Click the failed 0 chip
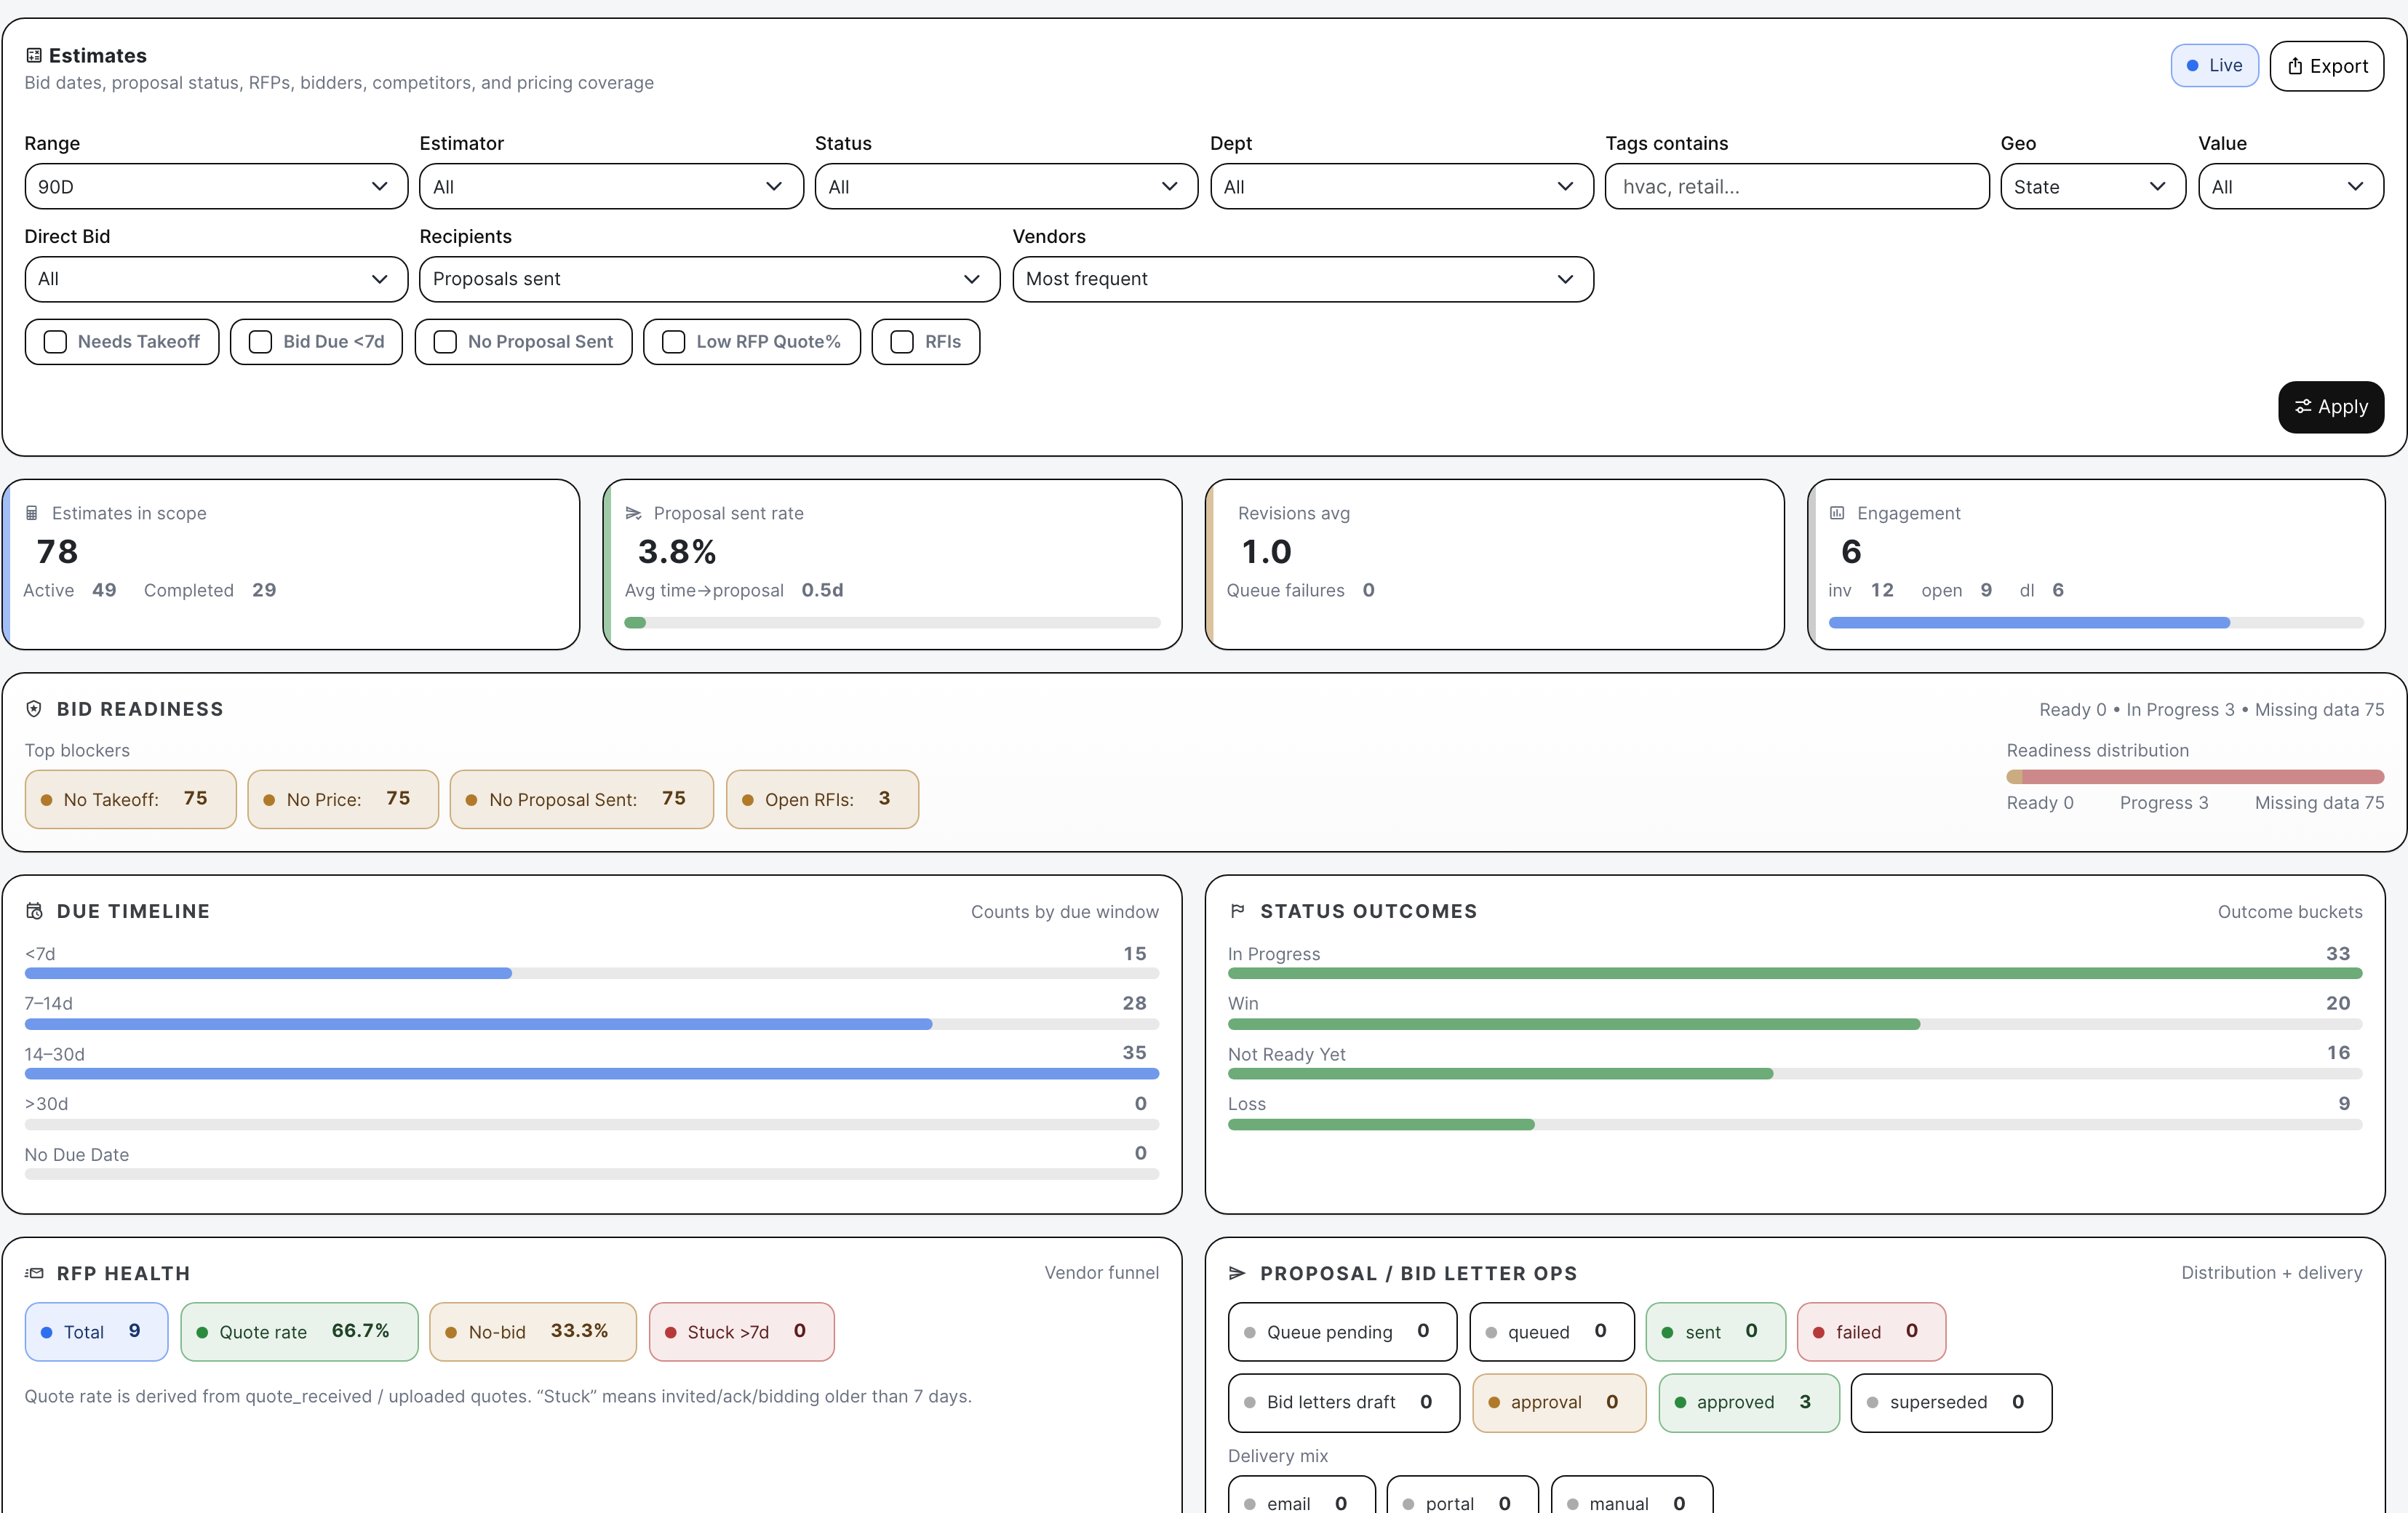Viewport: 2408px width, 1513px height. point(1872,1332)
